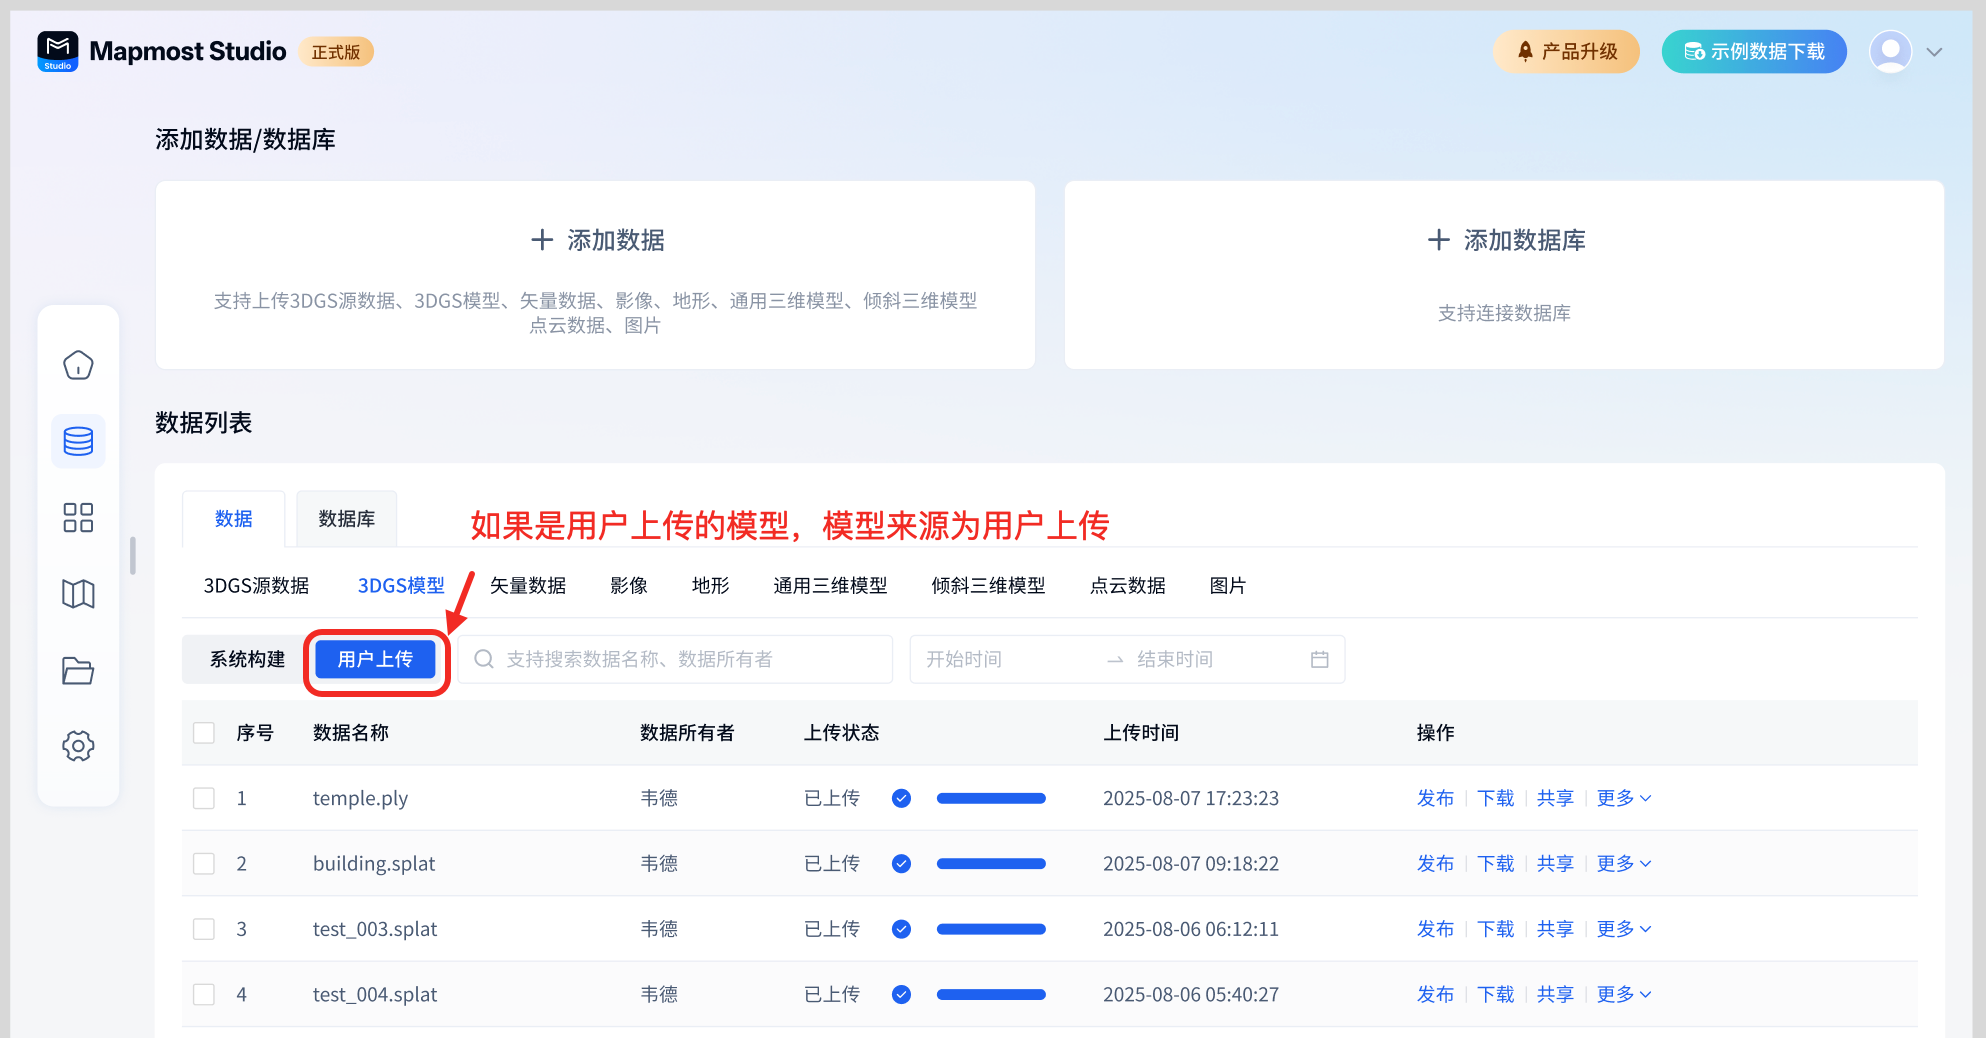Open the four-squares apps sidebar icon
Viewport: 1986px width, 1038px height.
78,517
